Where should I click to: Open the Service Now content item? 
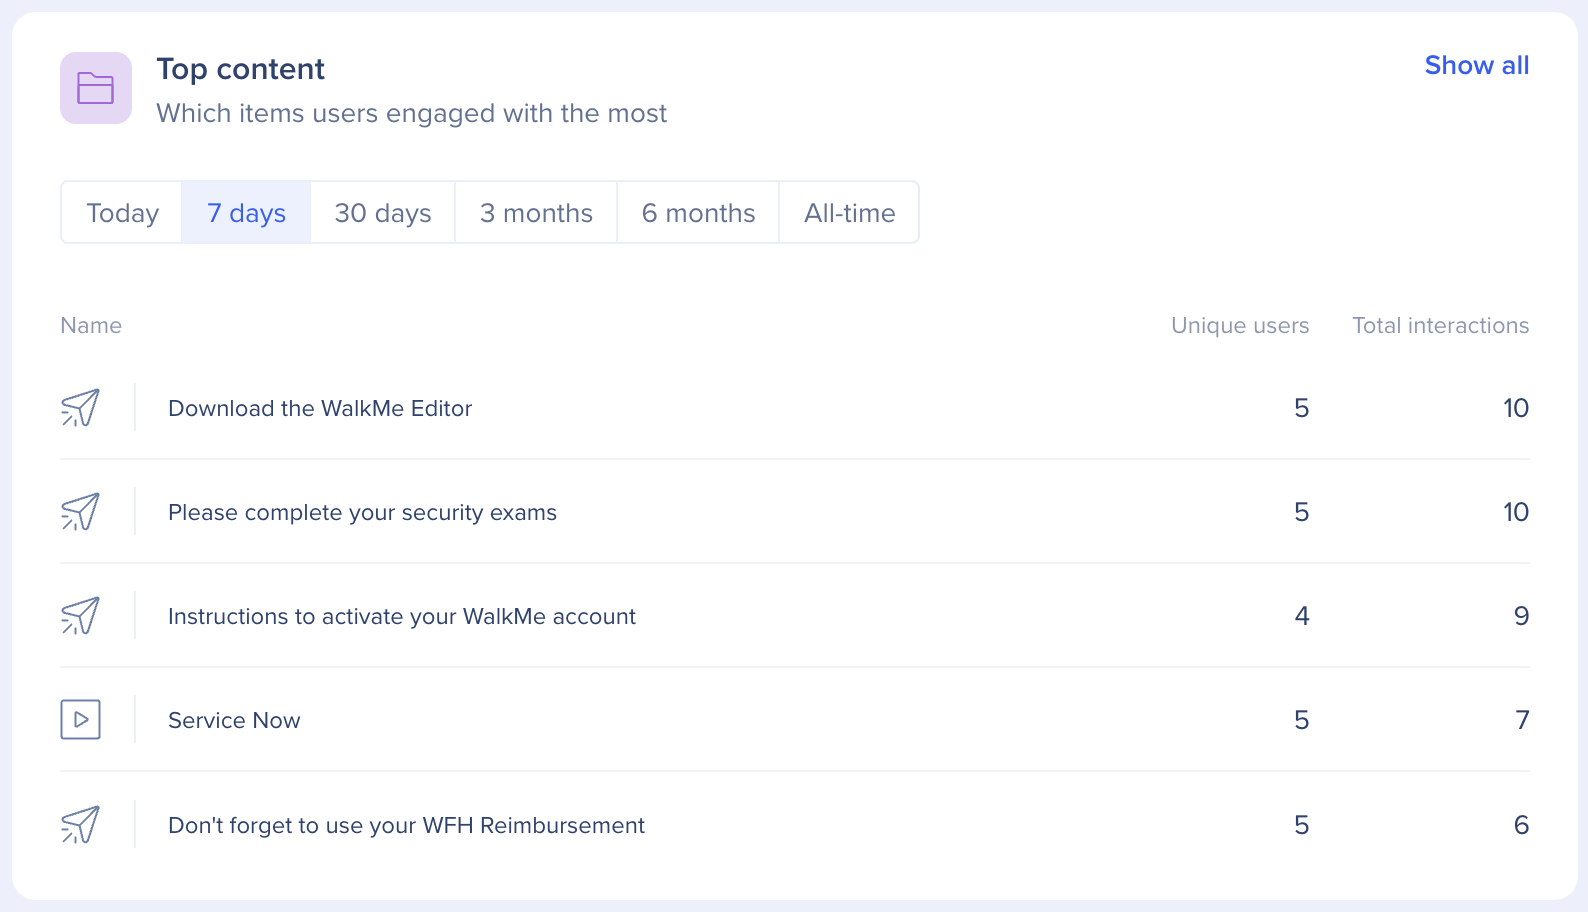(234, 721)
